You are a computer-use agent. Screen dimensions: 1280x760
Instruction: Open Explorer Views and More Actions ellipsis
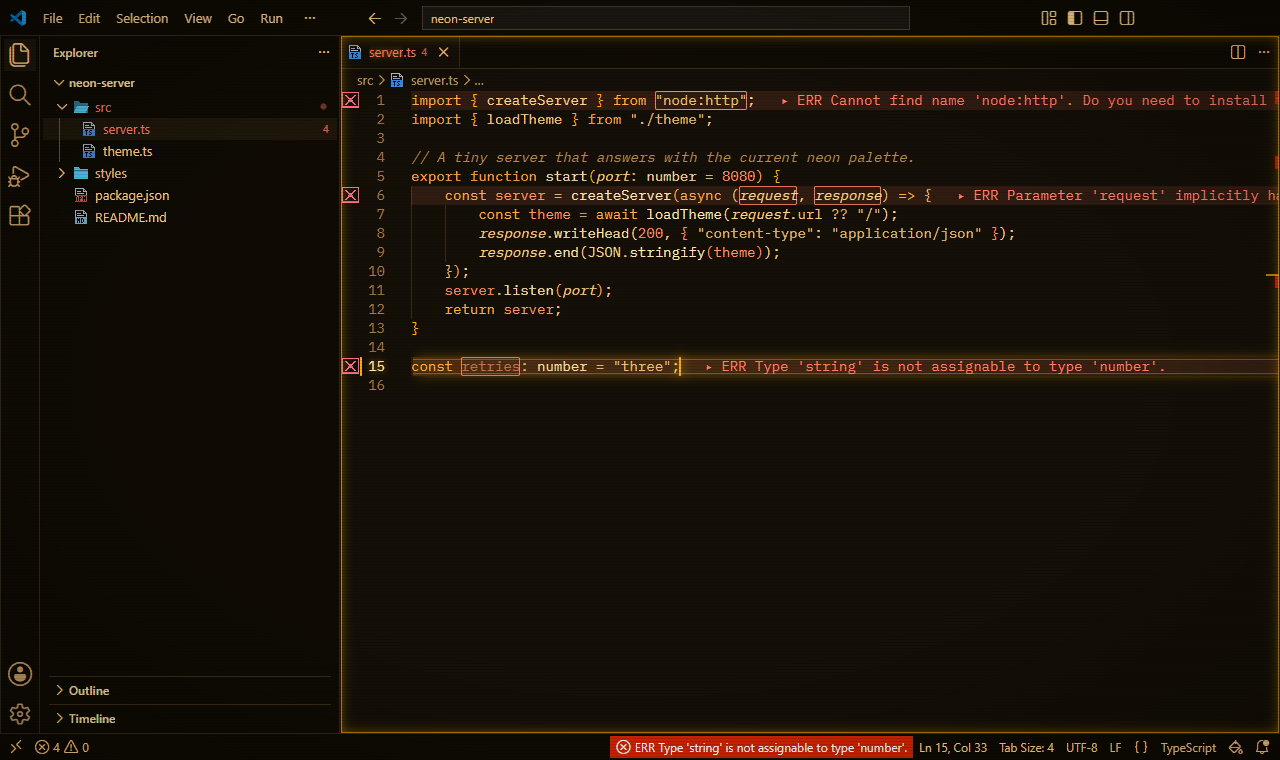point(323,52)
